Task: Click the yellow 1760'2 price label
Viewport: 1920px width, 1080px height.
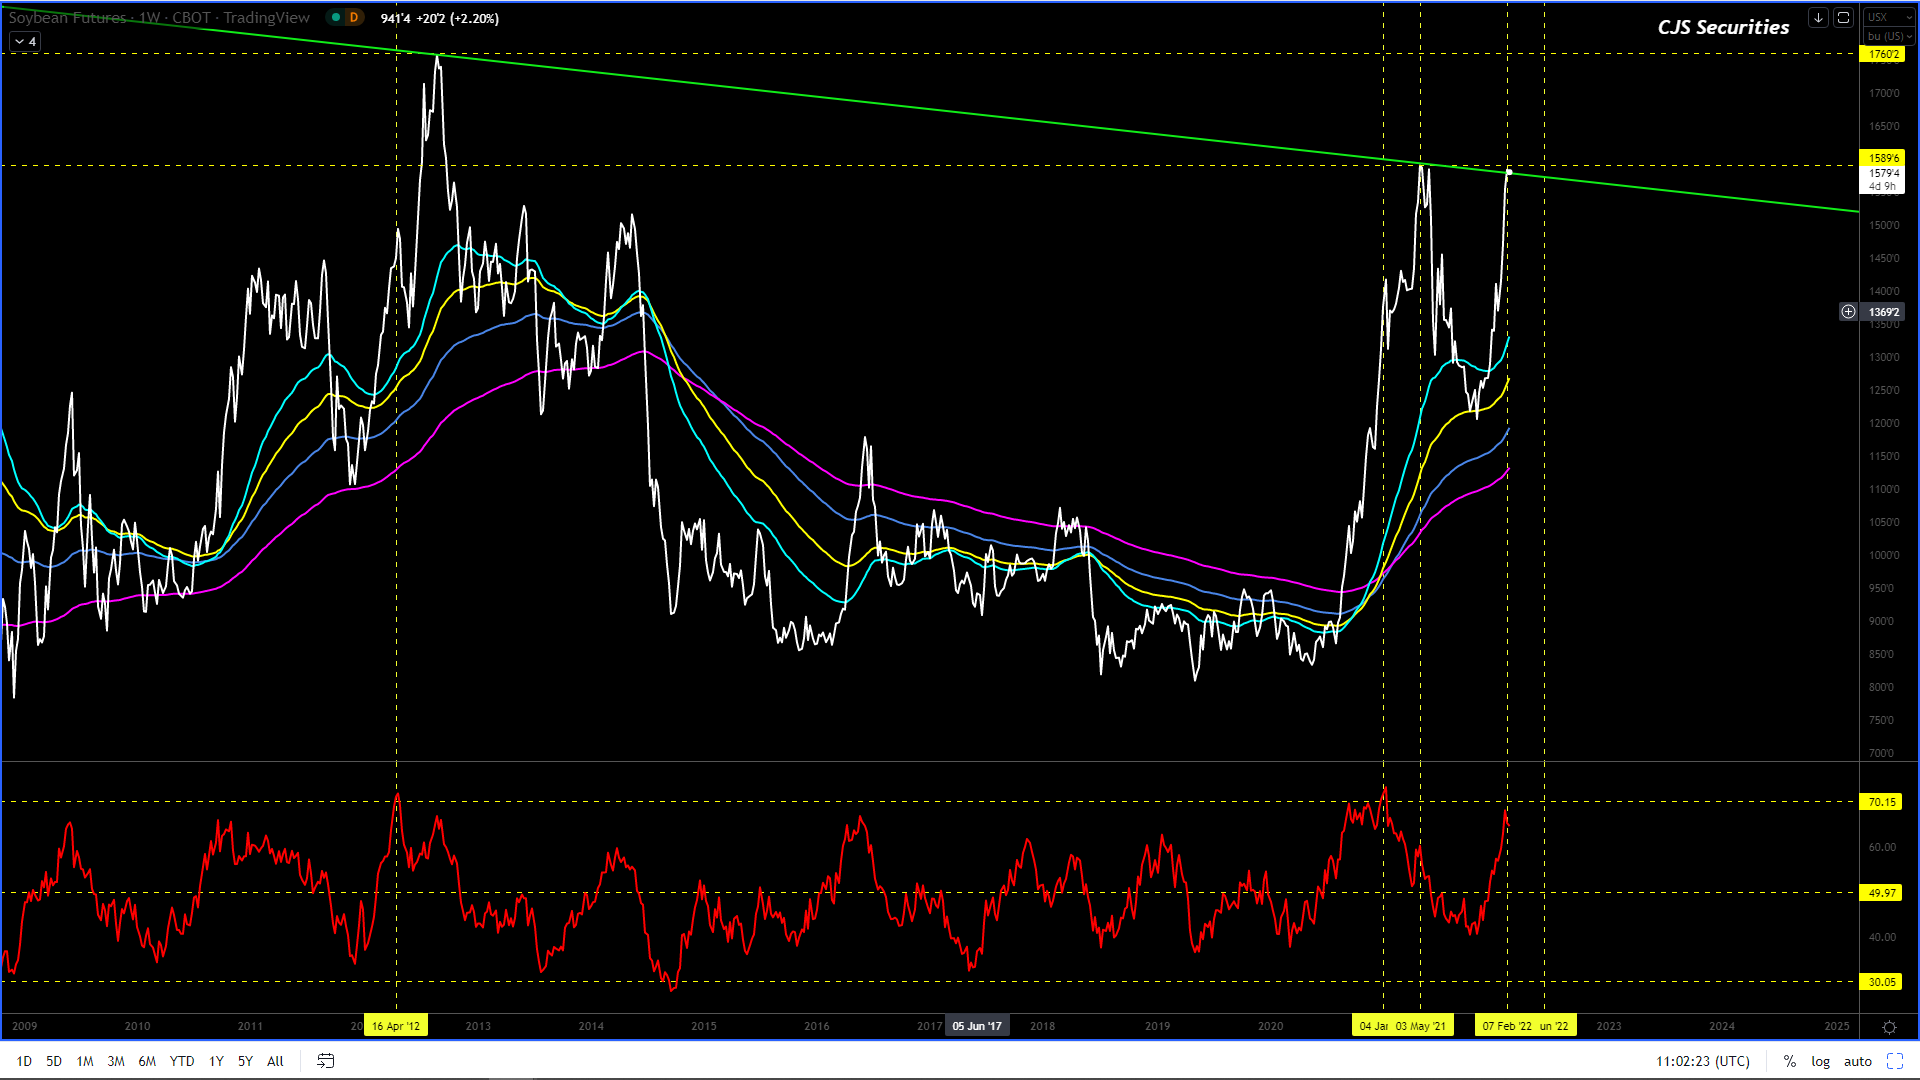Action: coord(1883,54)
